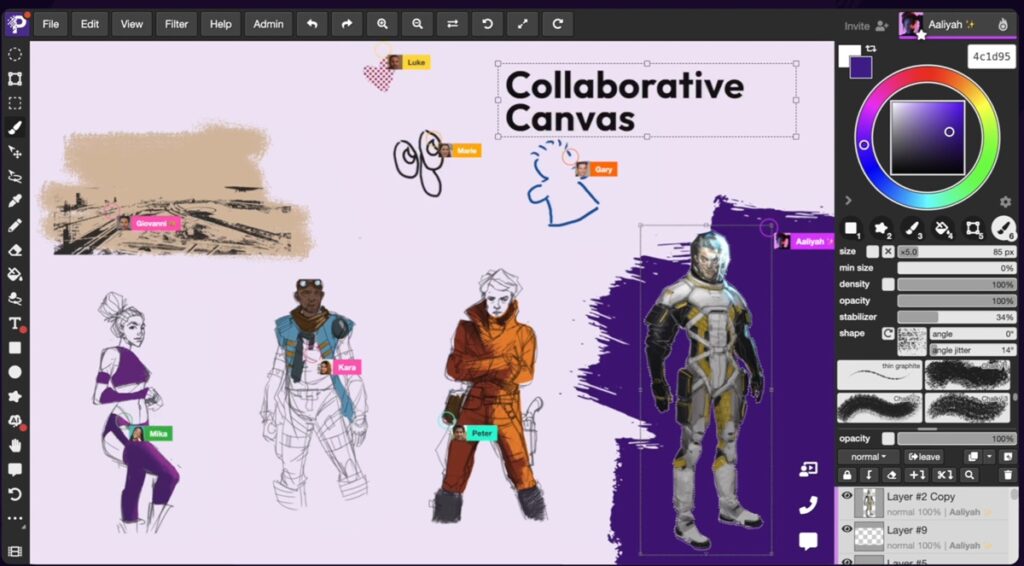The height and width of the screenshot is (566, 1024).
Task: Click the rotate view tool in left toolbar
Action: click(x=14, y=494)
